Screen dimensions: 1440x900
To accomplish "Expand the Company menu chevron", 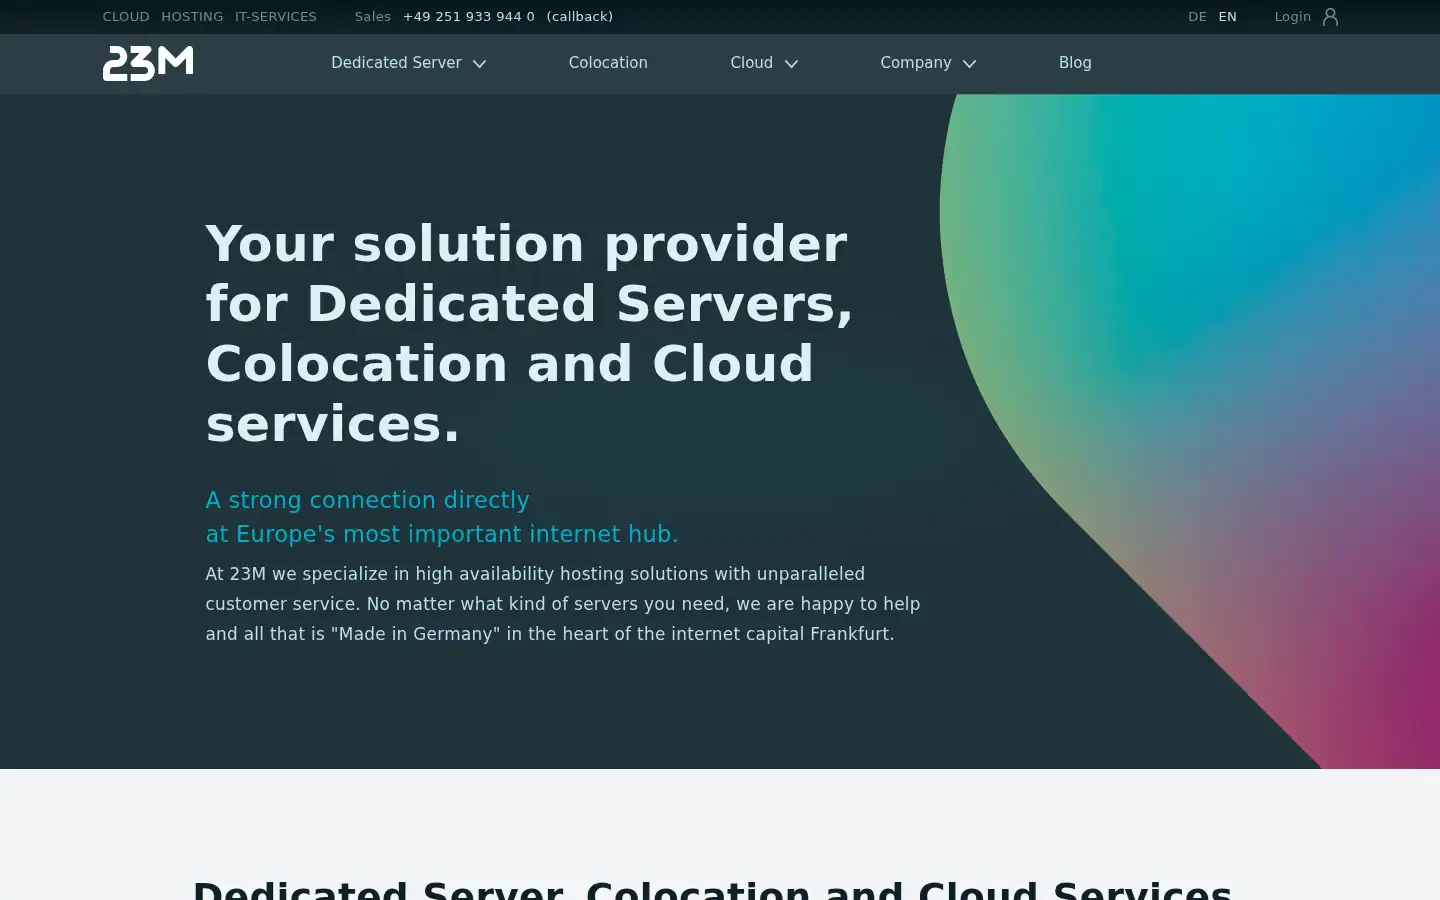I will pyautogui.click(x=970, y=63).
